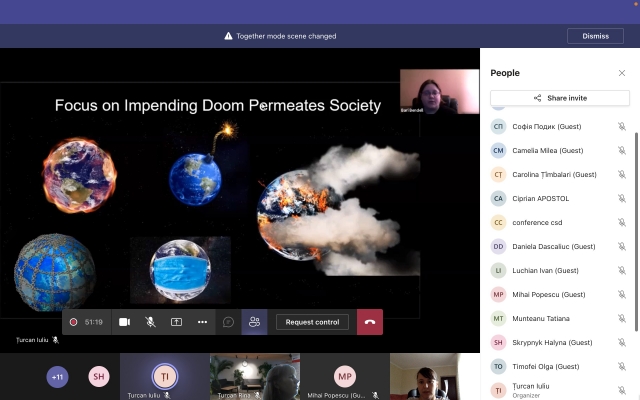
Task: Select the CM avatar for Camelia Milea
Action: tap(498, 151)
